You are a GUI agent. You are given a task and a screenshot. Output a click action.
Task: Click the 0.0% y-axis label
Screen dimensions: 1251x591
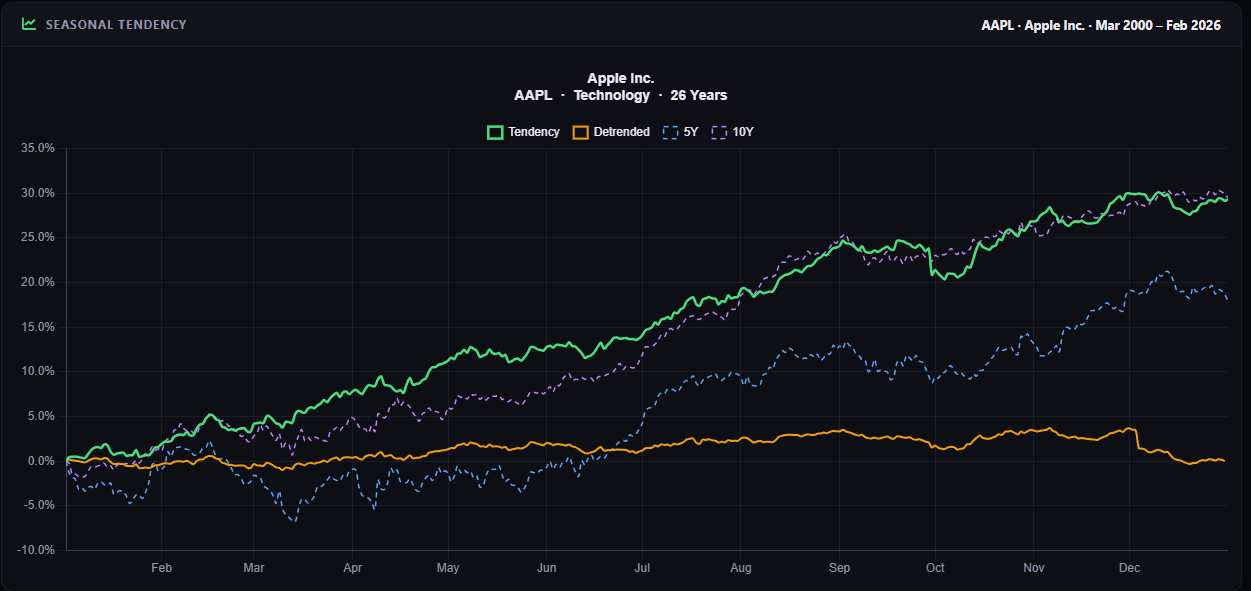(x=41, y=461)
